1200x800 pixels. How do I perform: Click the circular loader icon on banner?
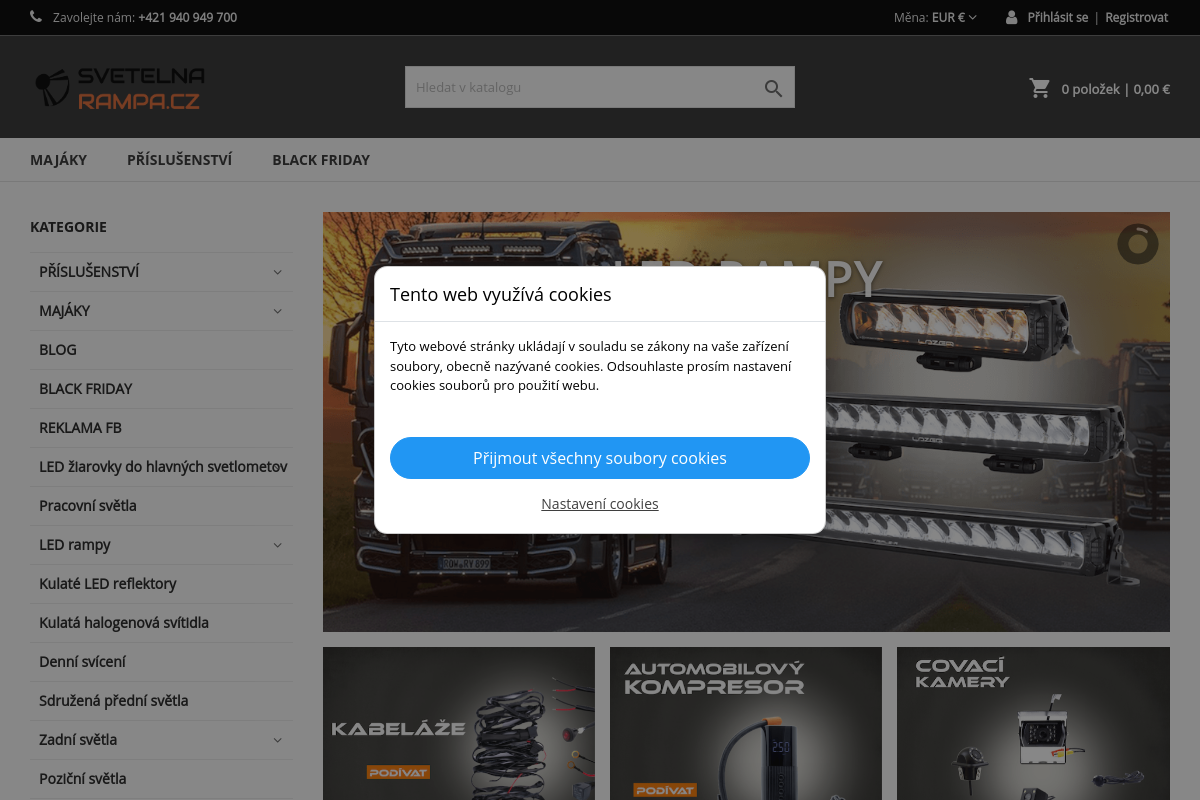point(1137,244)
